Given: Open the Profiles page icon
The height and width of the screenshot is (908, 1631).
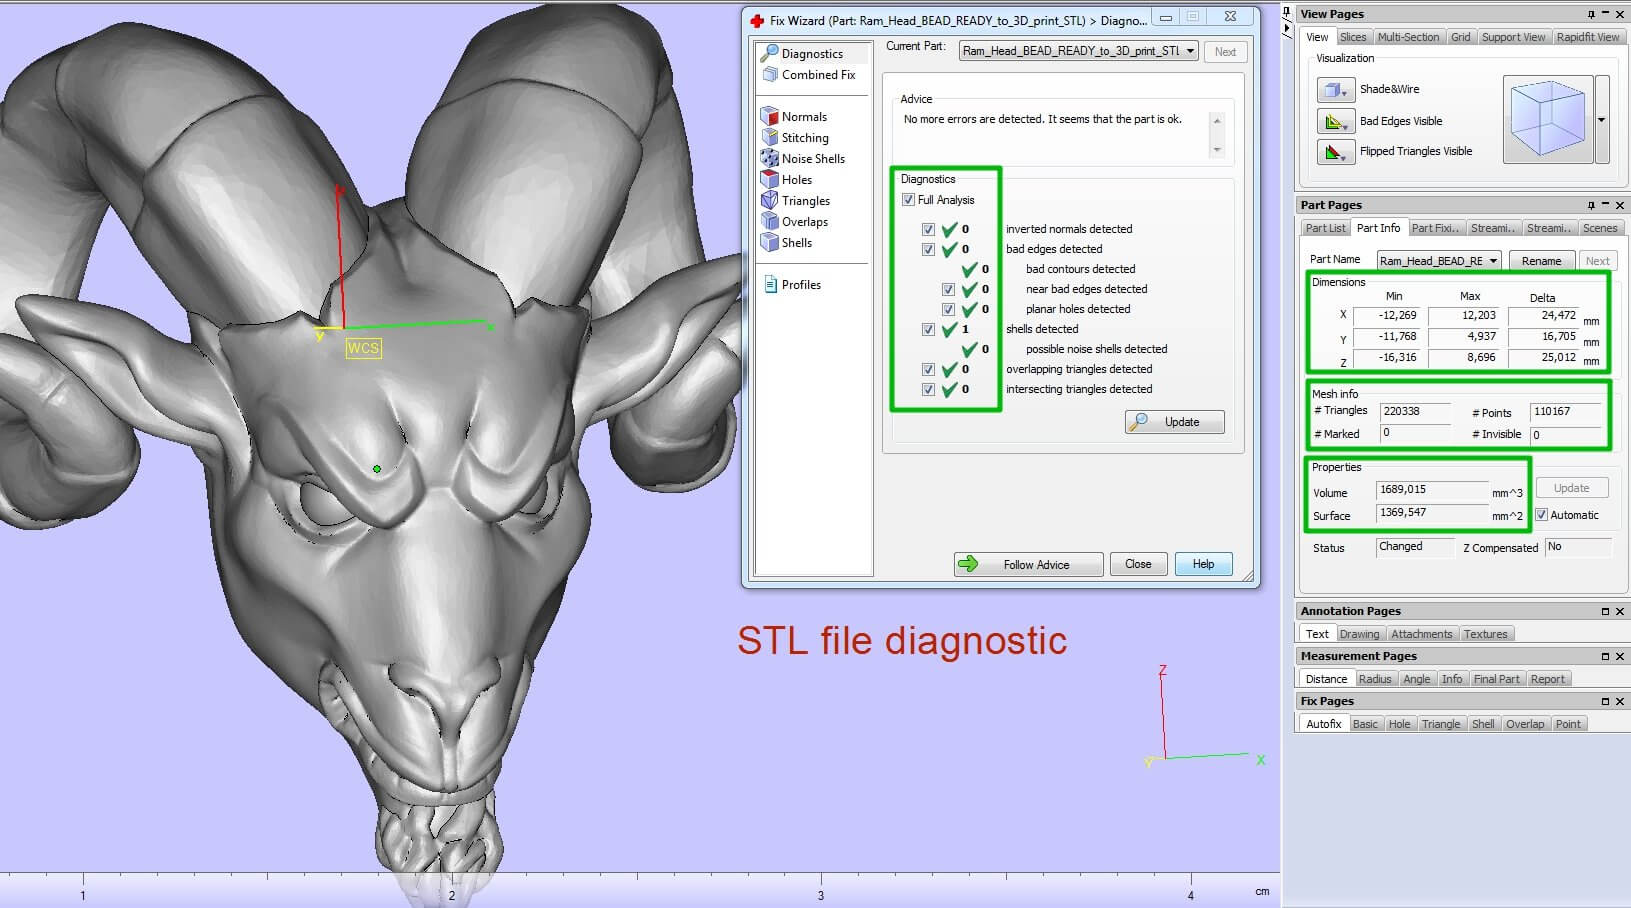Looking at the screenshot, I should point(770,285).
